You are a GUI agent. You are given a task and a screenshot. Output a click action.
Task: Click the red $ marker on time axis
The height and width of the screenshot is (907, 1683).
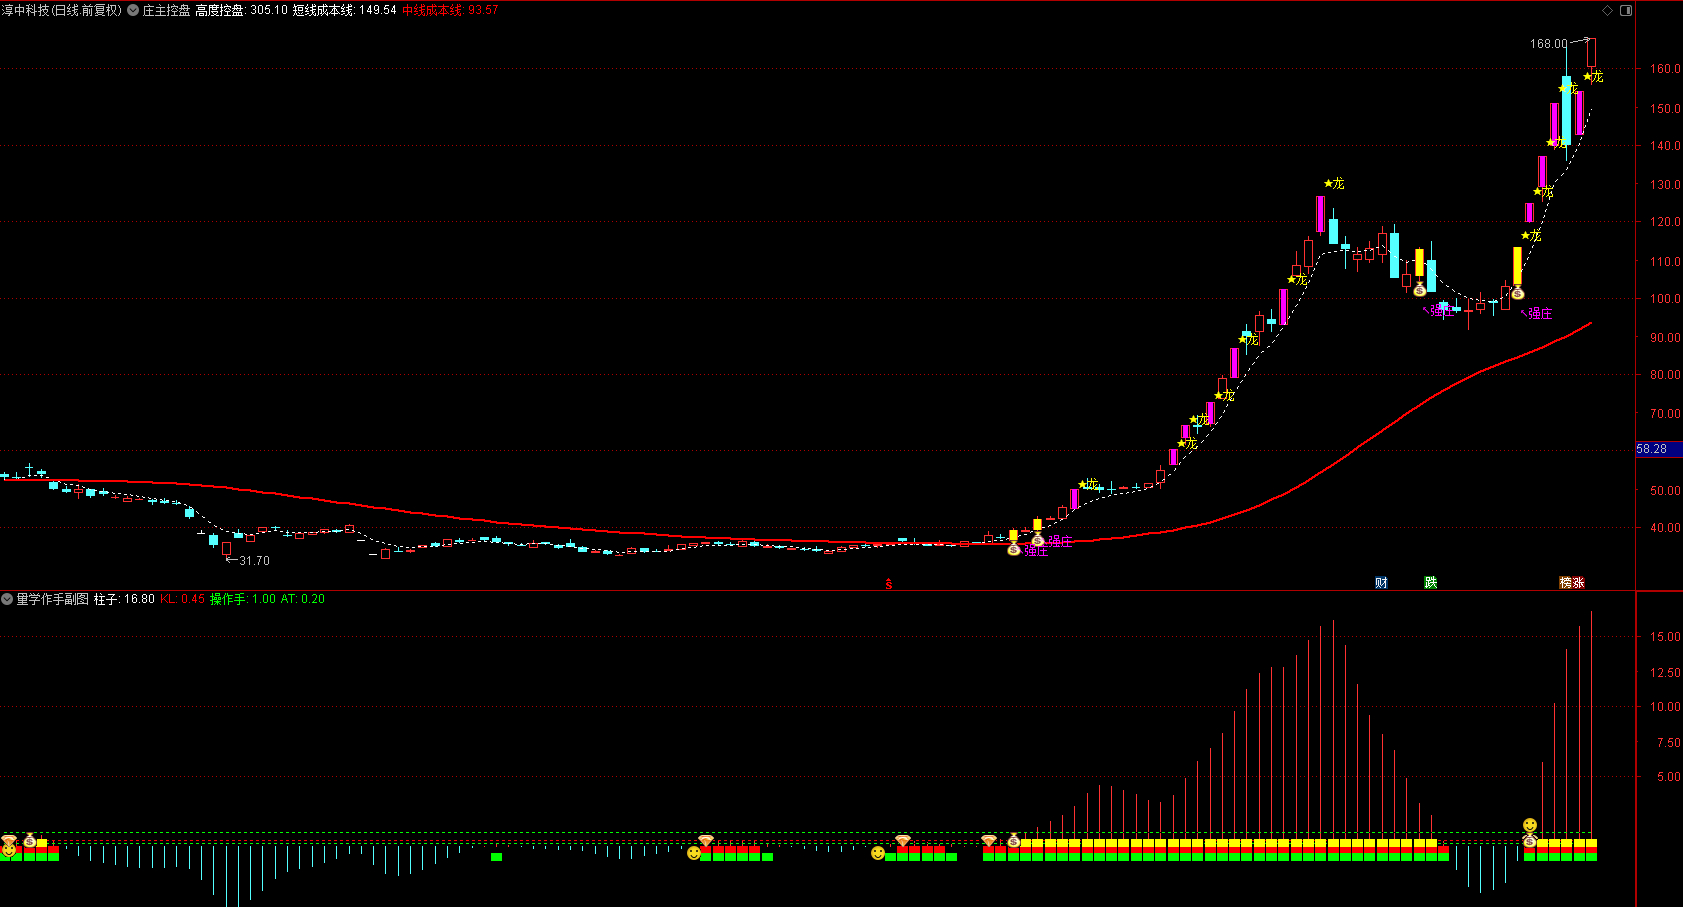(x=888, y=584)
